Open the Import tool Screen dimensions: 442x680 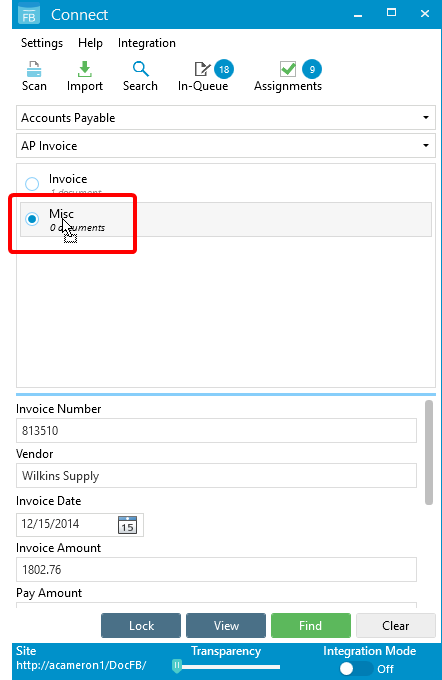pos(85,69)
